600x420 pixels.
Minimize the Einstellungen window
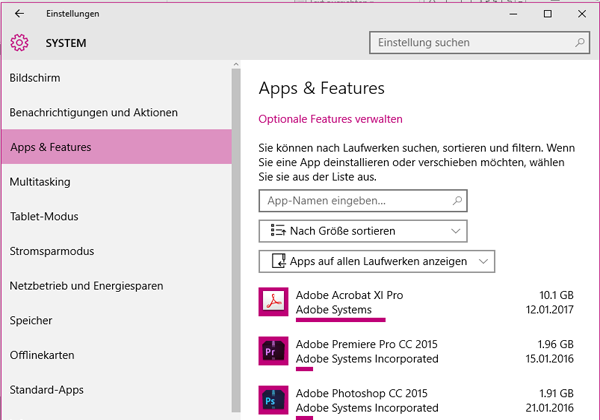pyautogui.click(x=514, y=14)
